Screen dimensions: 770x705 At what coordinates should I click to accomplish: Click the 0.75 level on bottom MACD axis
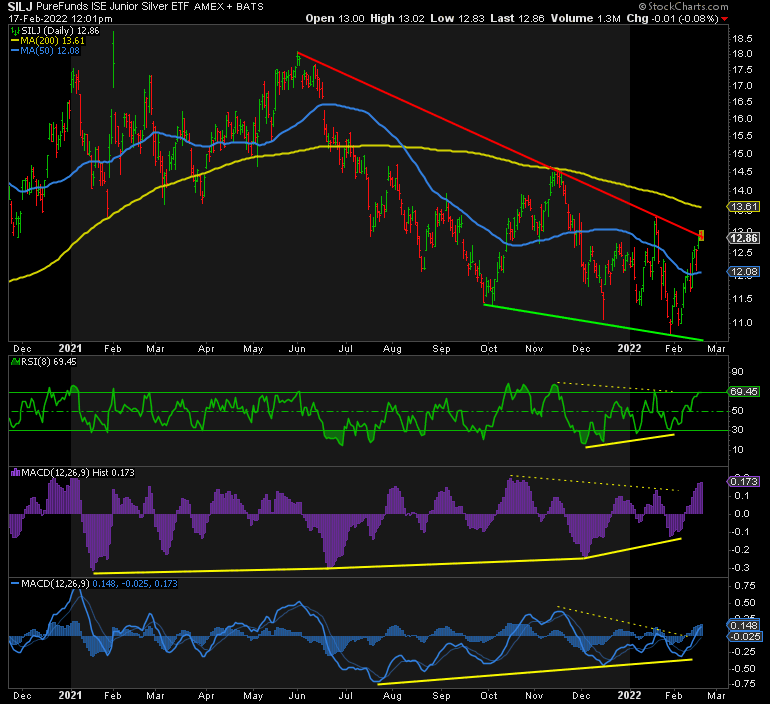(745, 586)
